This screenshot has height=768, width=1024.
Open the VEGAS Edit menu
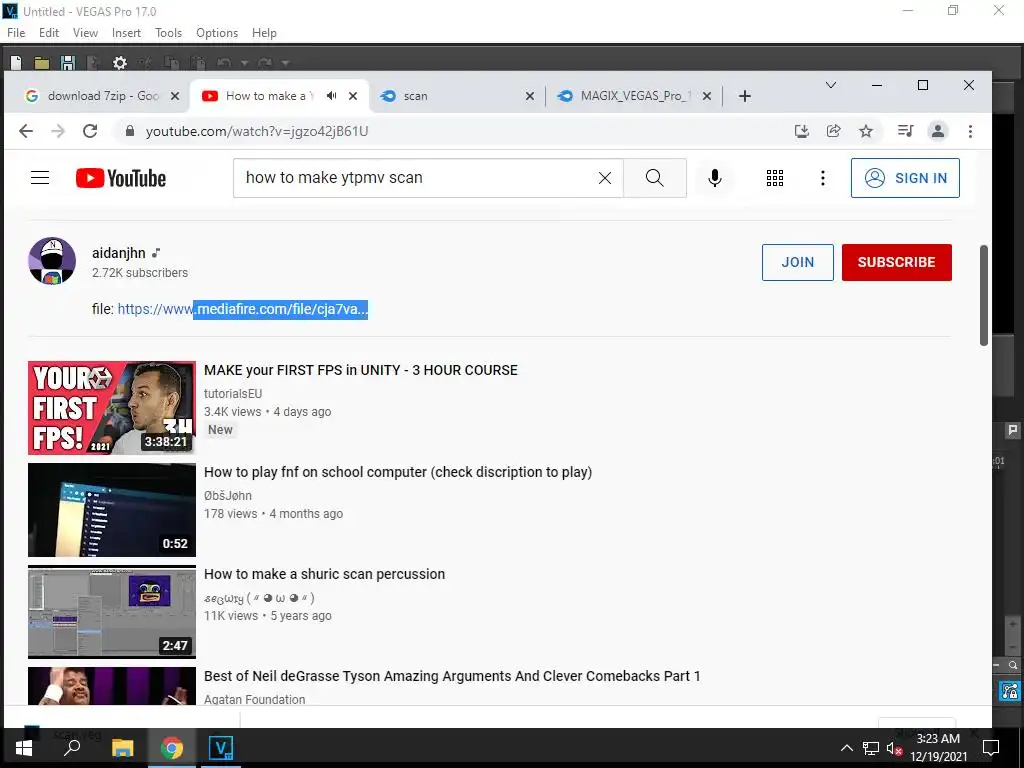[x=49, y=33]
